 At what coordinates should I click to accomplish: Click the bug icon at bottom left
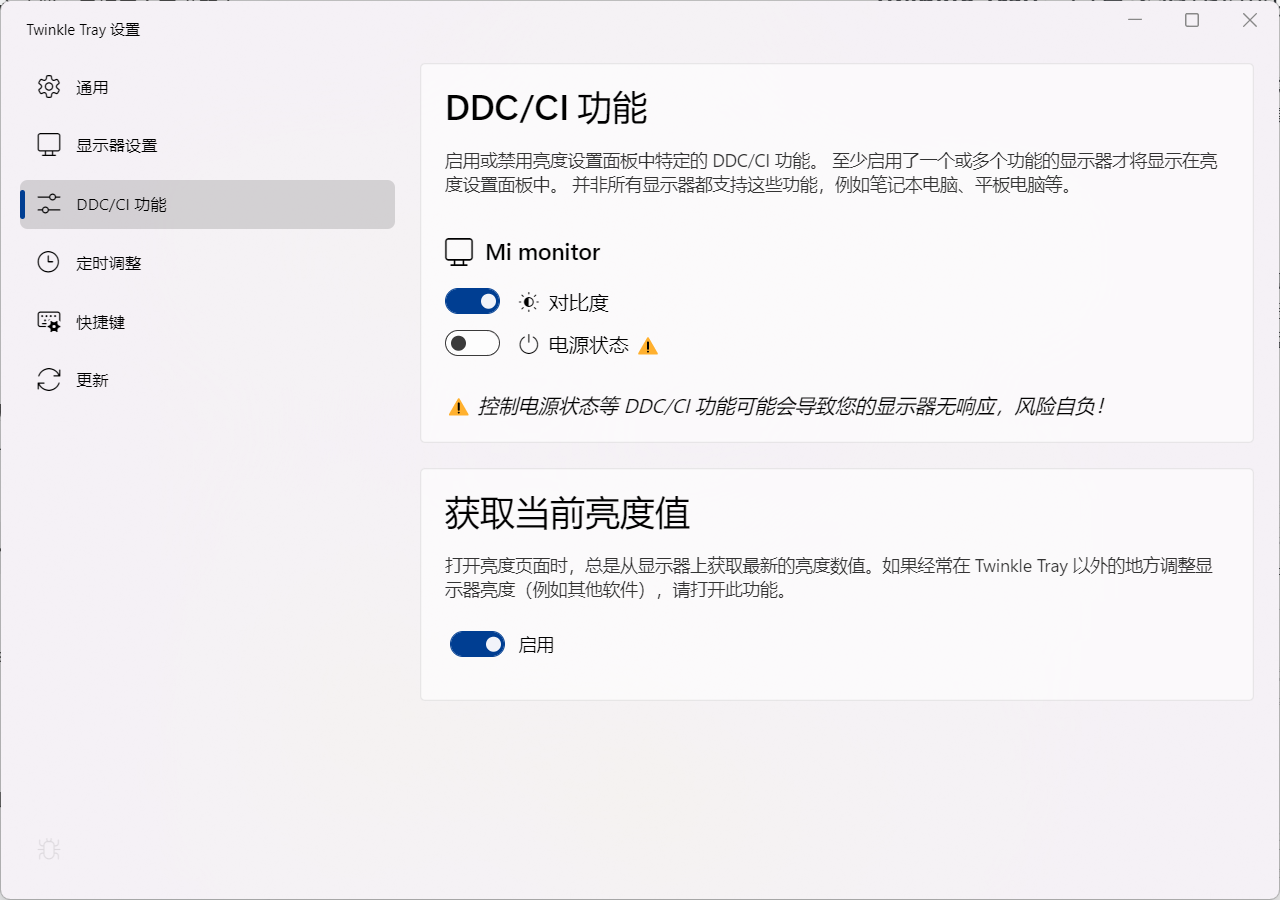47,849
